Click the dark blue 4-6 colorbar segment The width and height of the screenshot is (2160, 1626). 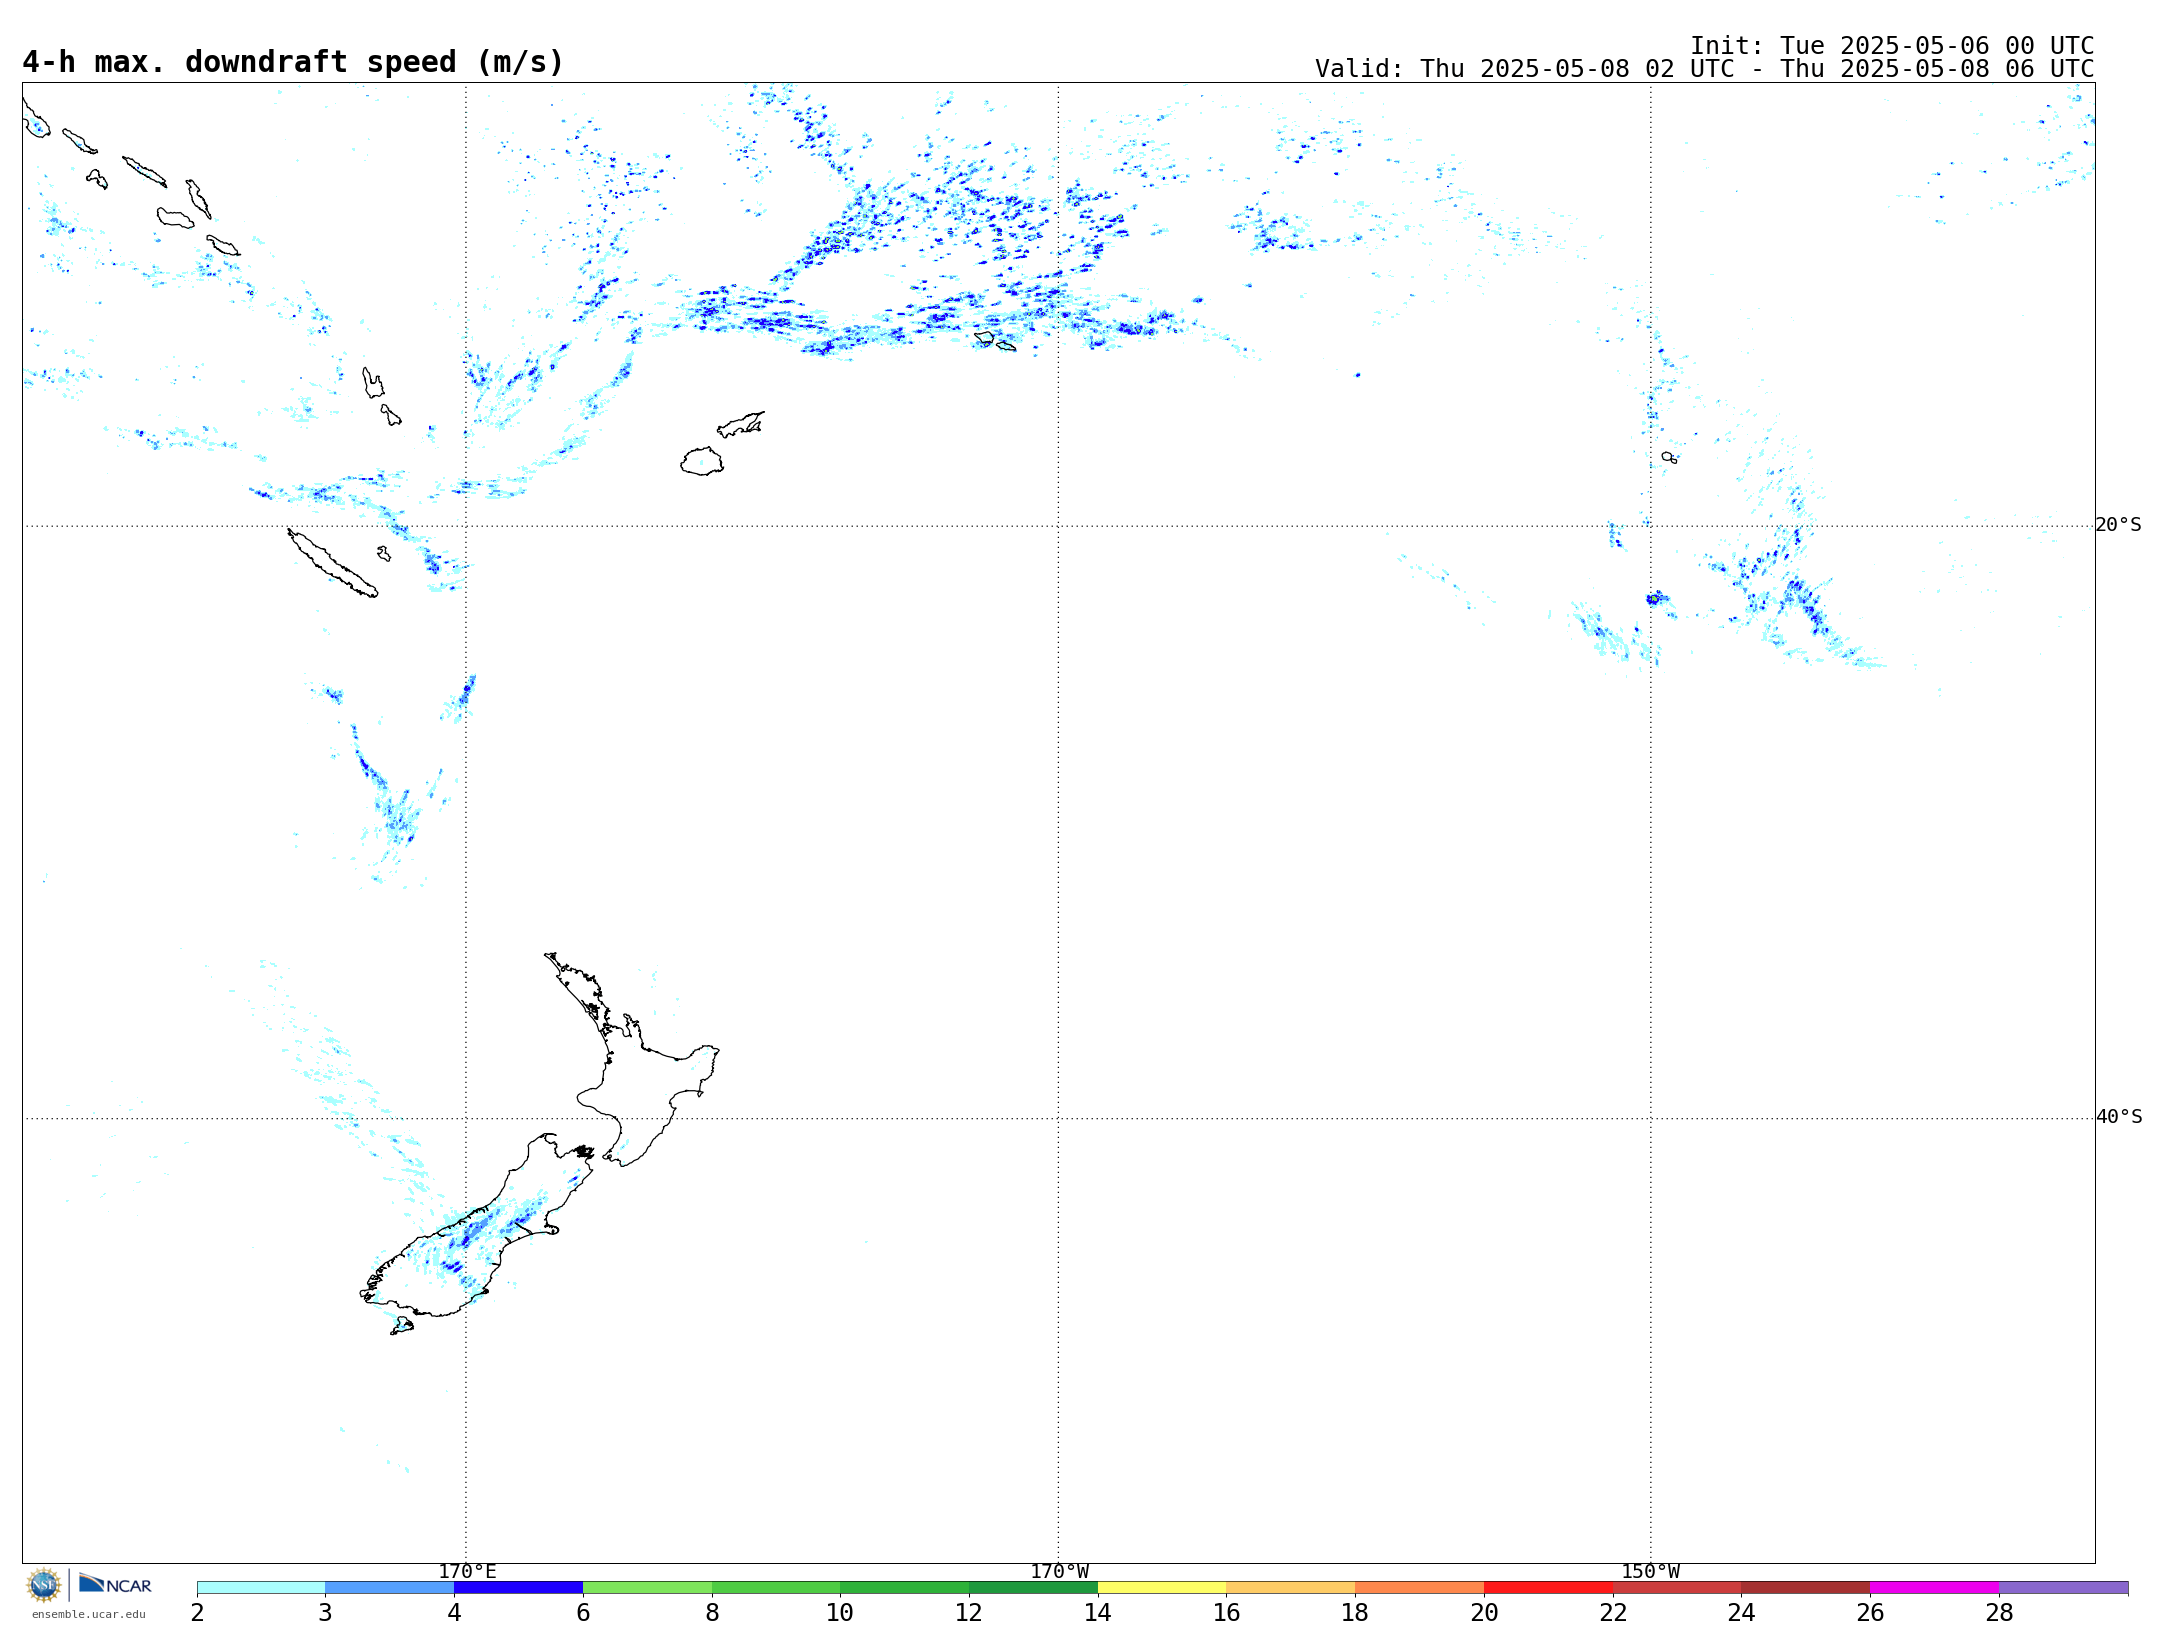pos(518,1587)
